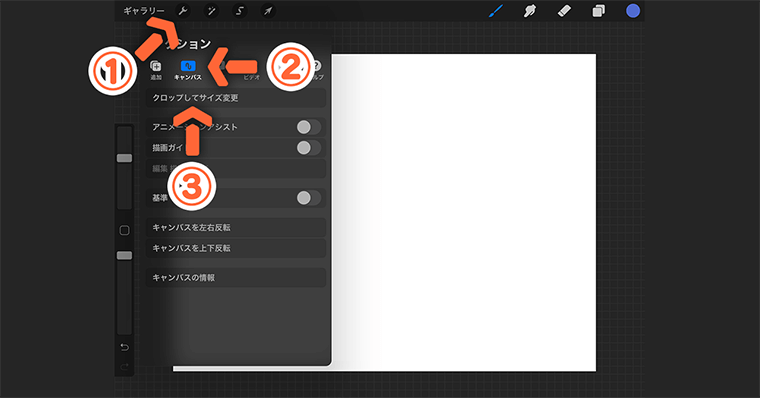Choose キャンバスを左右反転

[236, 227]
